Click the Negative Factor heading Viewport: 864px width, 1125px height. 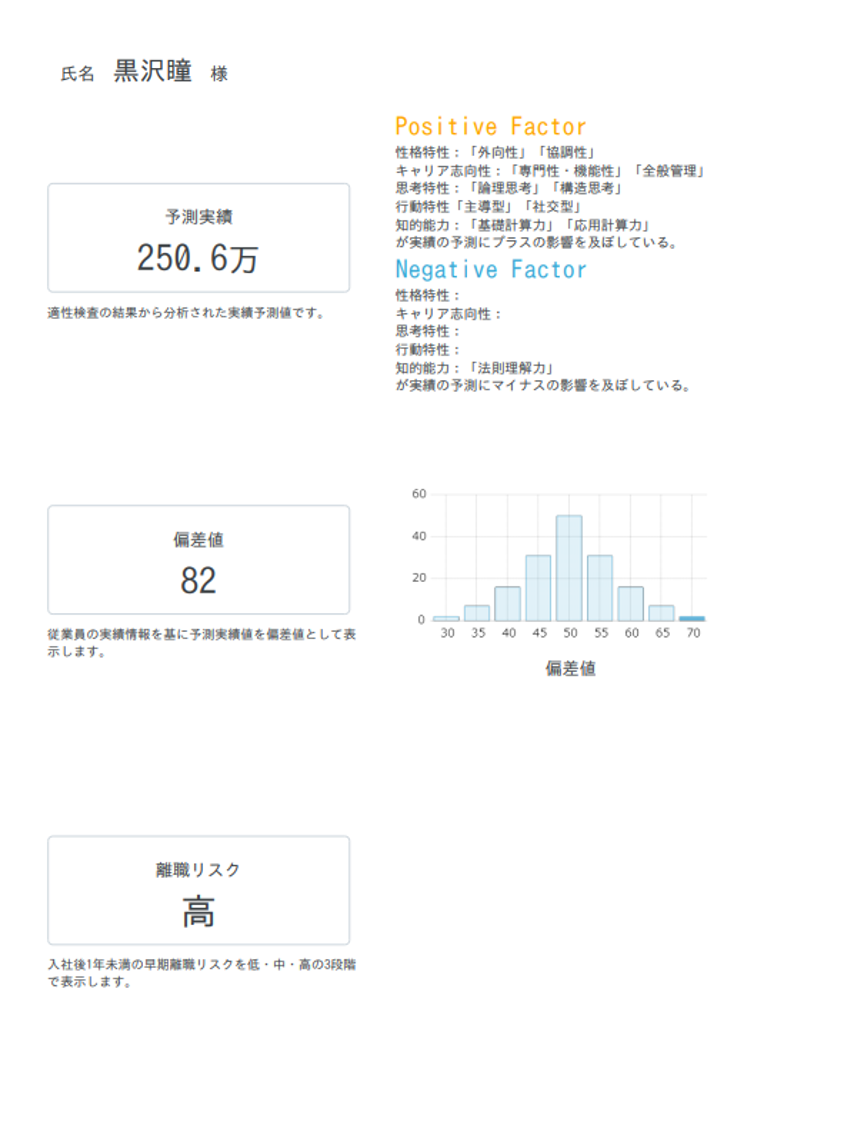coord(490,270)
